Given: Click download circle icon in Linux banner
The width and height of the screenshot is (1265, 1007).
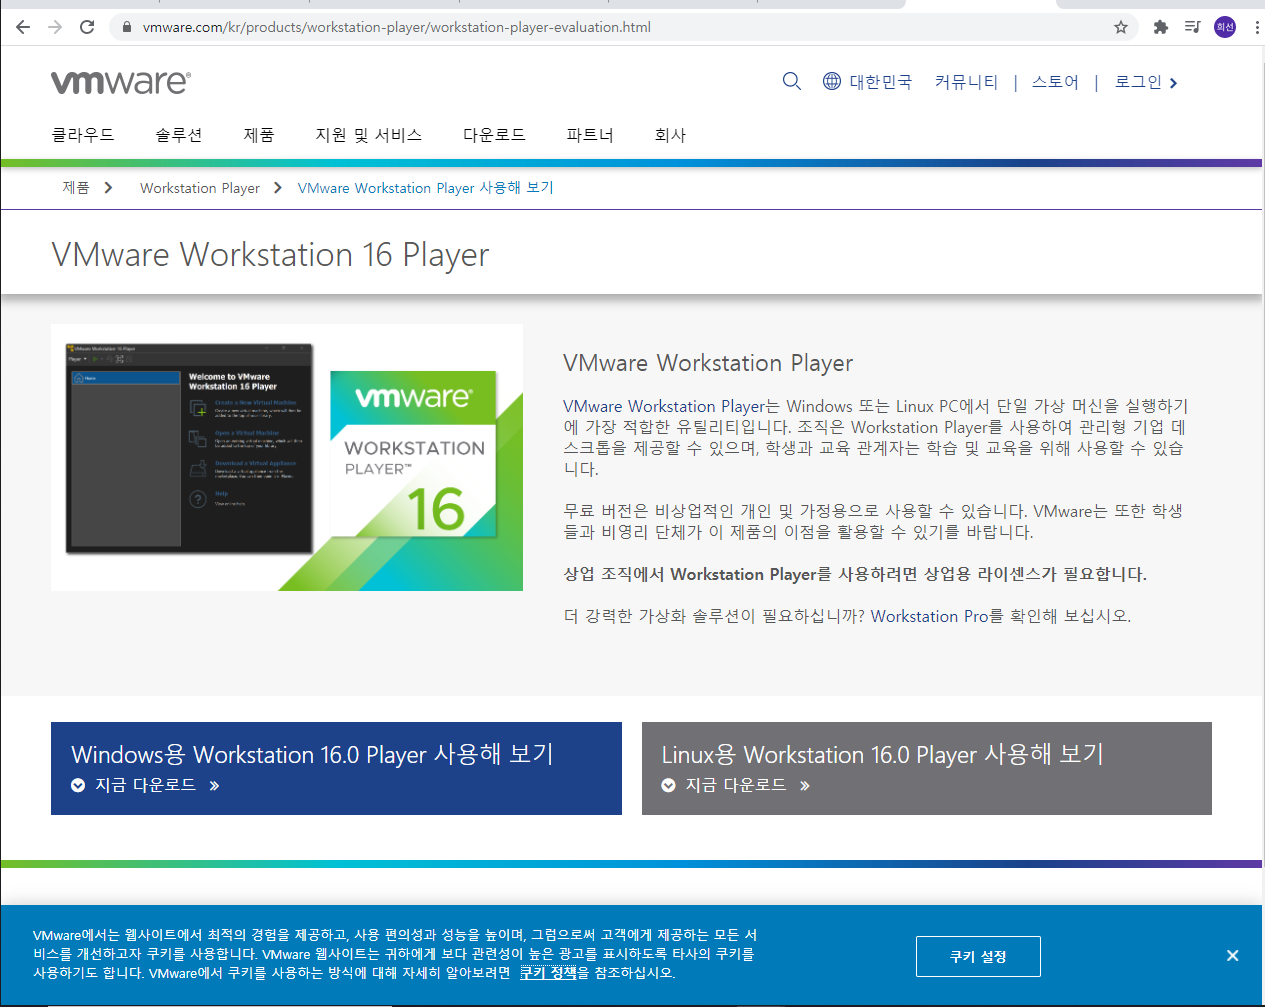Looking at the screenshot, I should 668,786.
